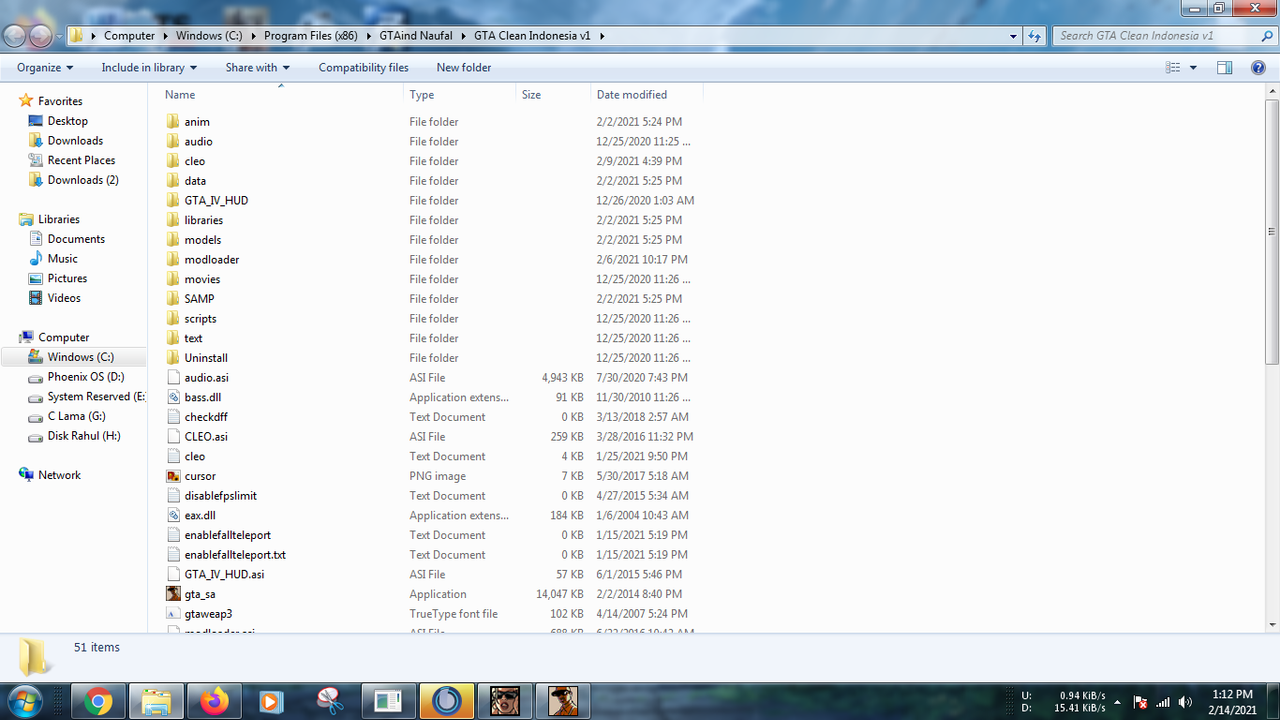Open Snipping Tool from the taskbar
The width and height of the screenshot is (1280, 720).
[x=330, y=701]
